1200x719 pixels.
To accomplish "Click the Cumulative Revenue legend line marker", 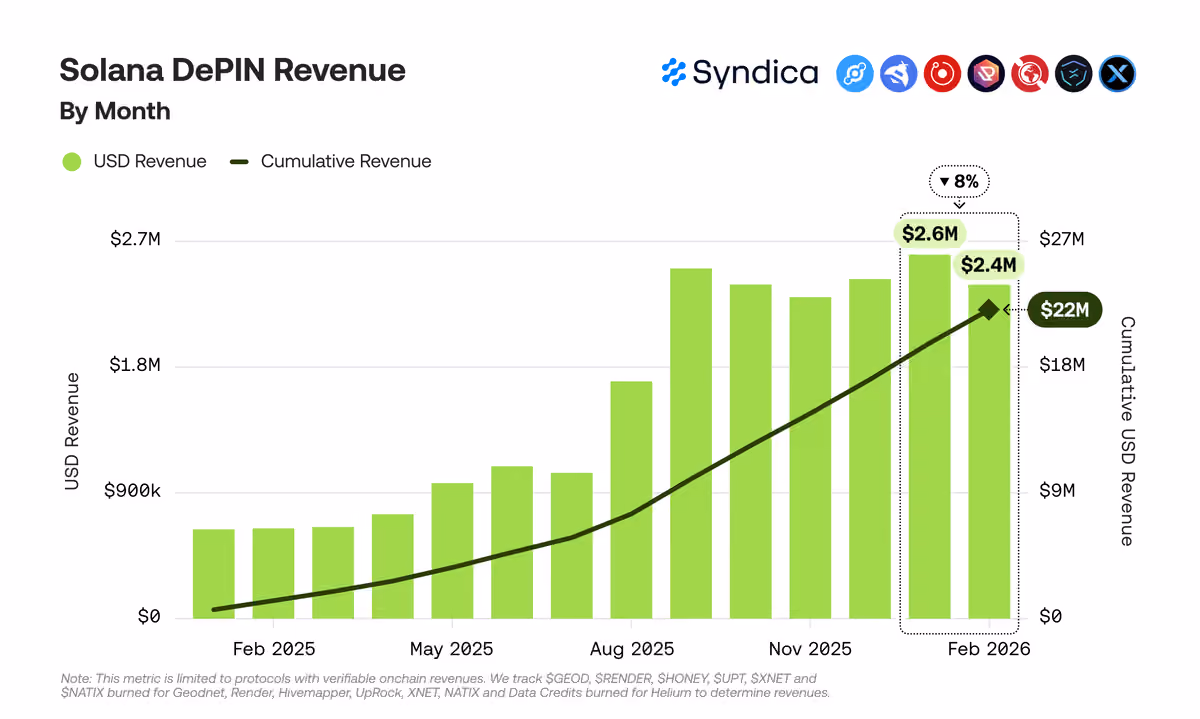I will point(240,162).
